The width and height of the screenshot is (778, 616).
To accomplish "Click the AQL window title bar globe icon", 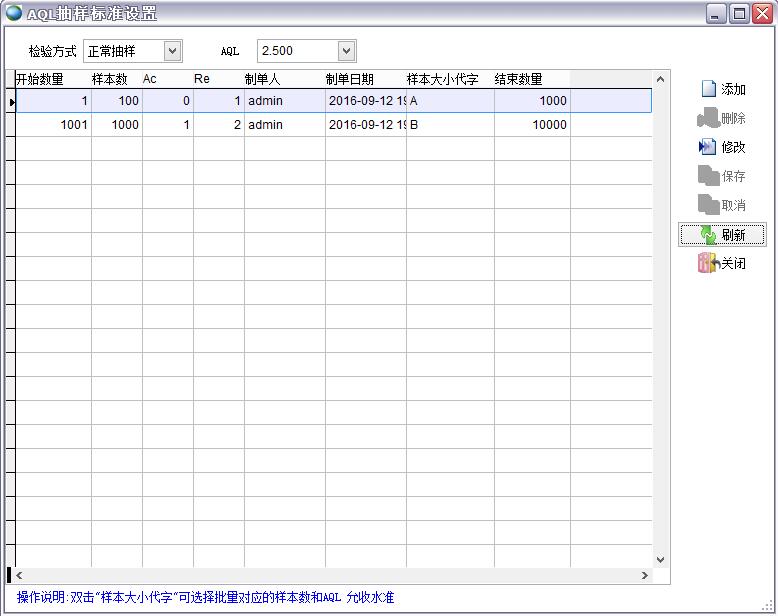I will (14, 13).
